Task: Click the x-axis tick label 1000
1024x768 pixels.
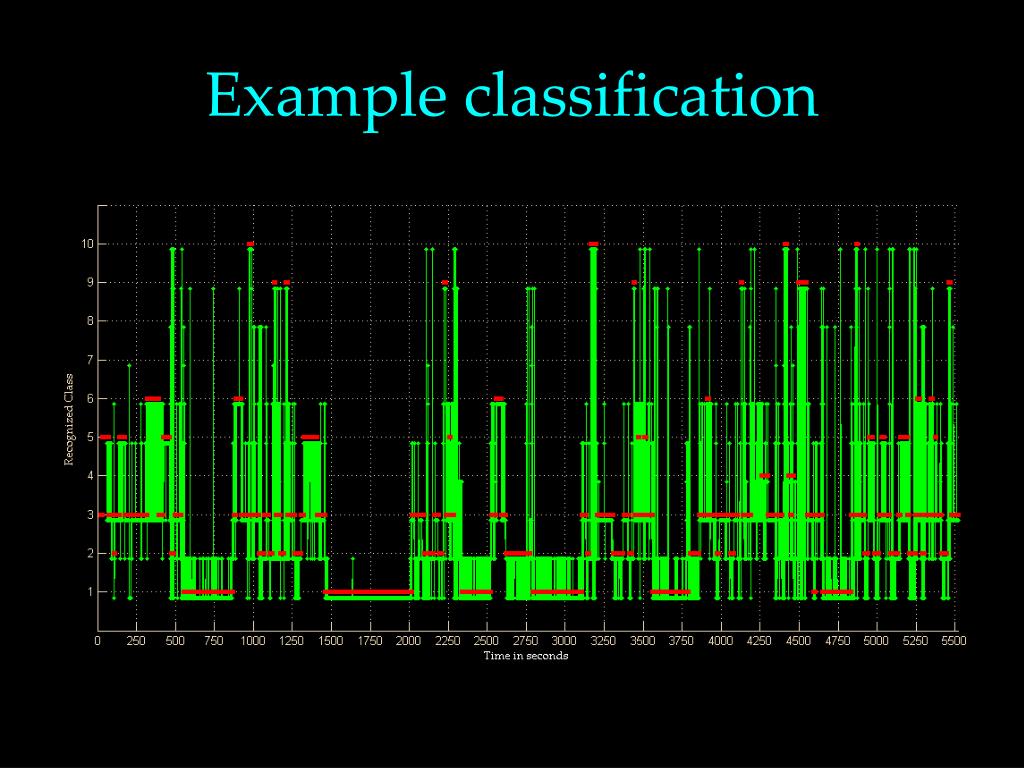Action: [x=253, y=641]
